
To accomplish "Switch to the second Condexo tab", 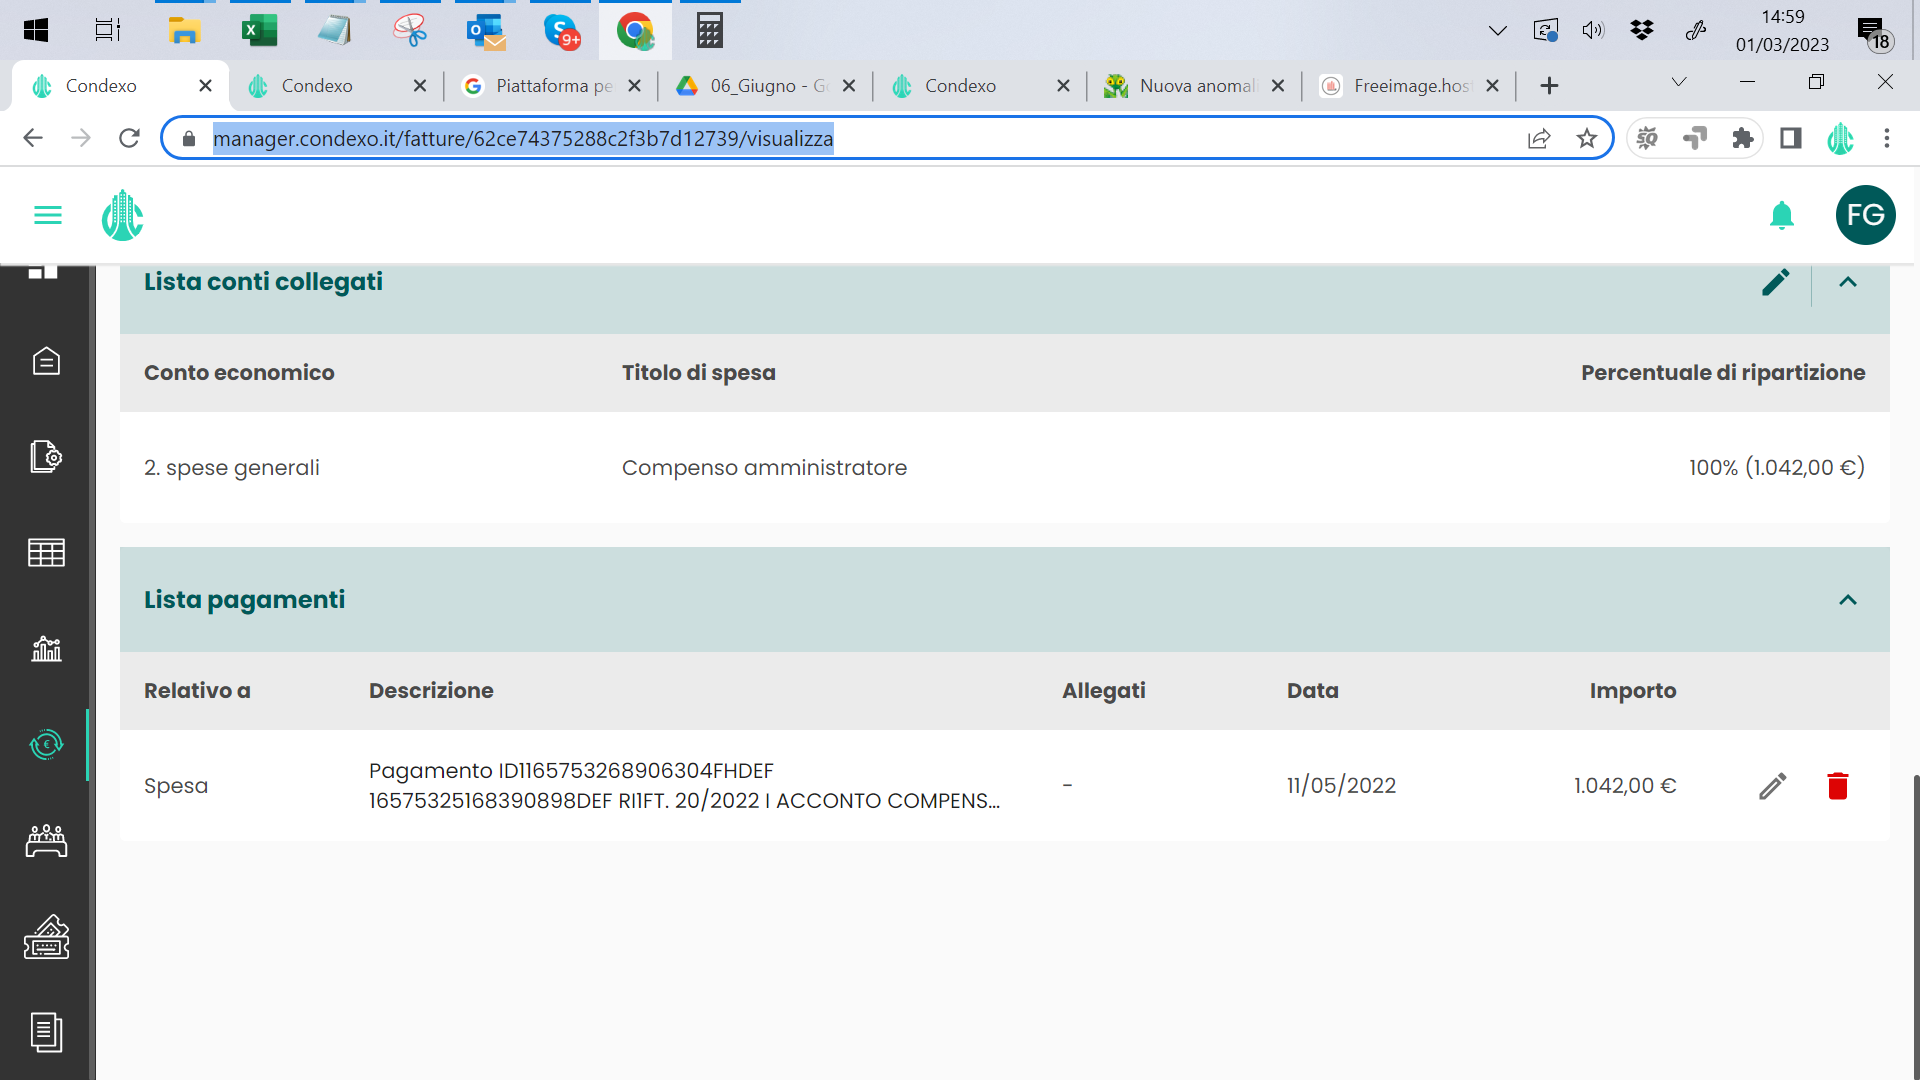I will tap(336, 86).
